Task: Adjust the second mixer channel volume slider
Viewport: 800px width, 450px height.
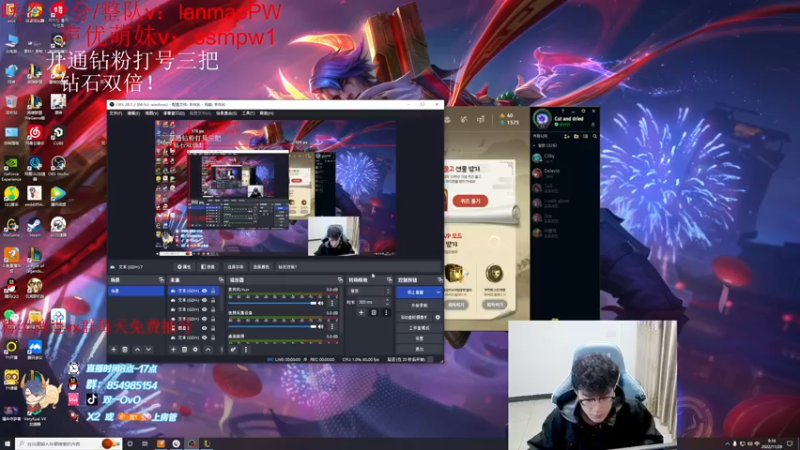Action: 272,327
